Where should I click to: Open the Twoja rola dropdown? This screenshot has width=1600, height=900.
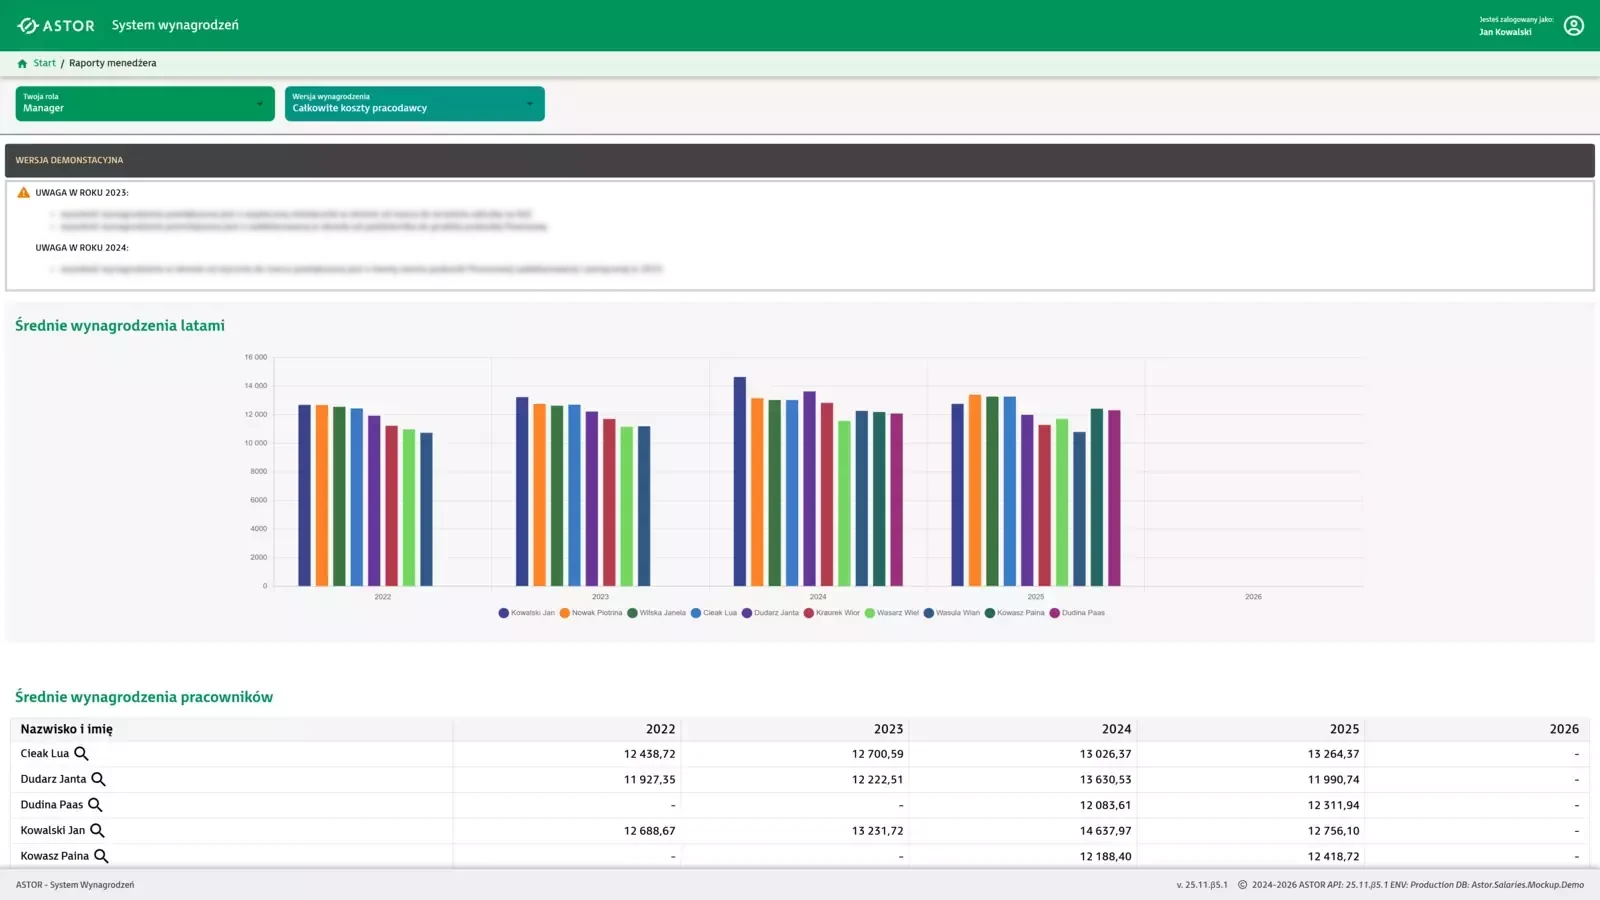tap(145, 104)
